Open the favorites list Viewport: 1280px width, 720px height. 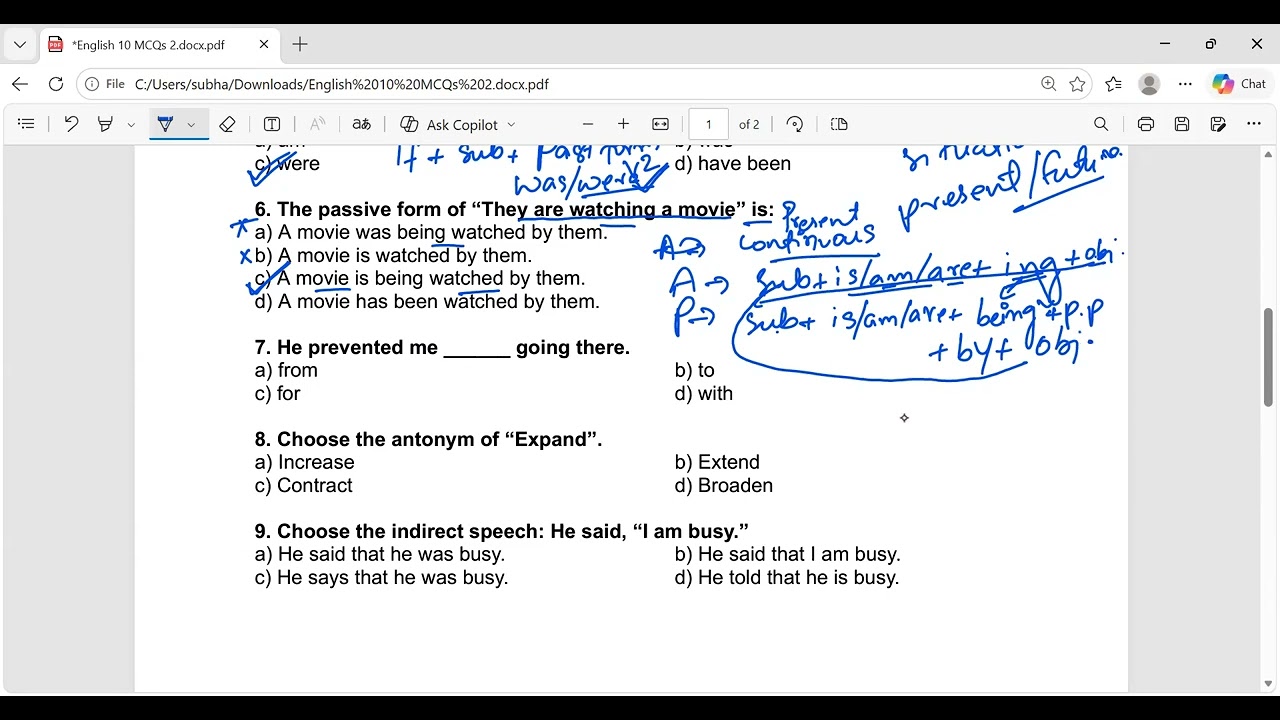(1114, 84)
